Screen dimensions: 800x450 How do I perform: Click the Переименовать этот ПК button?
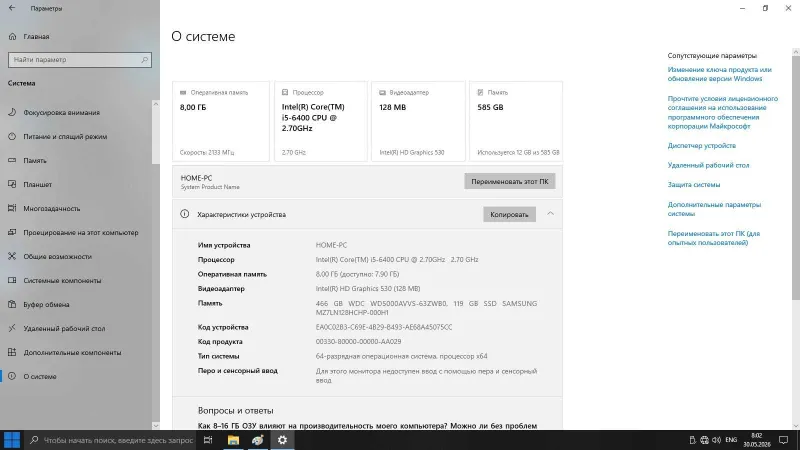click(x=510, y=181)
